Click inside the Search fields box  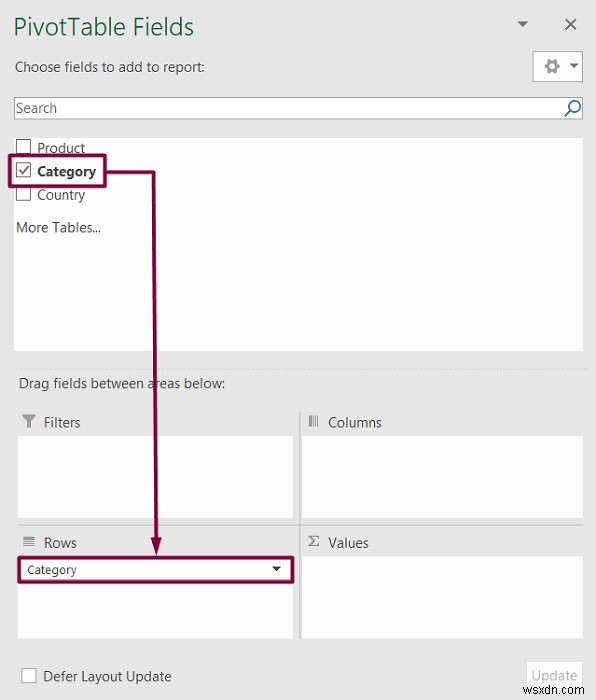(x=288, y=108)
